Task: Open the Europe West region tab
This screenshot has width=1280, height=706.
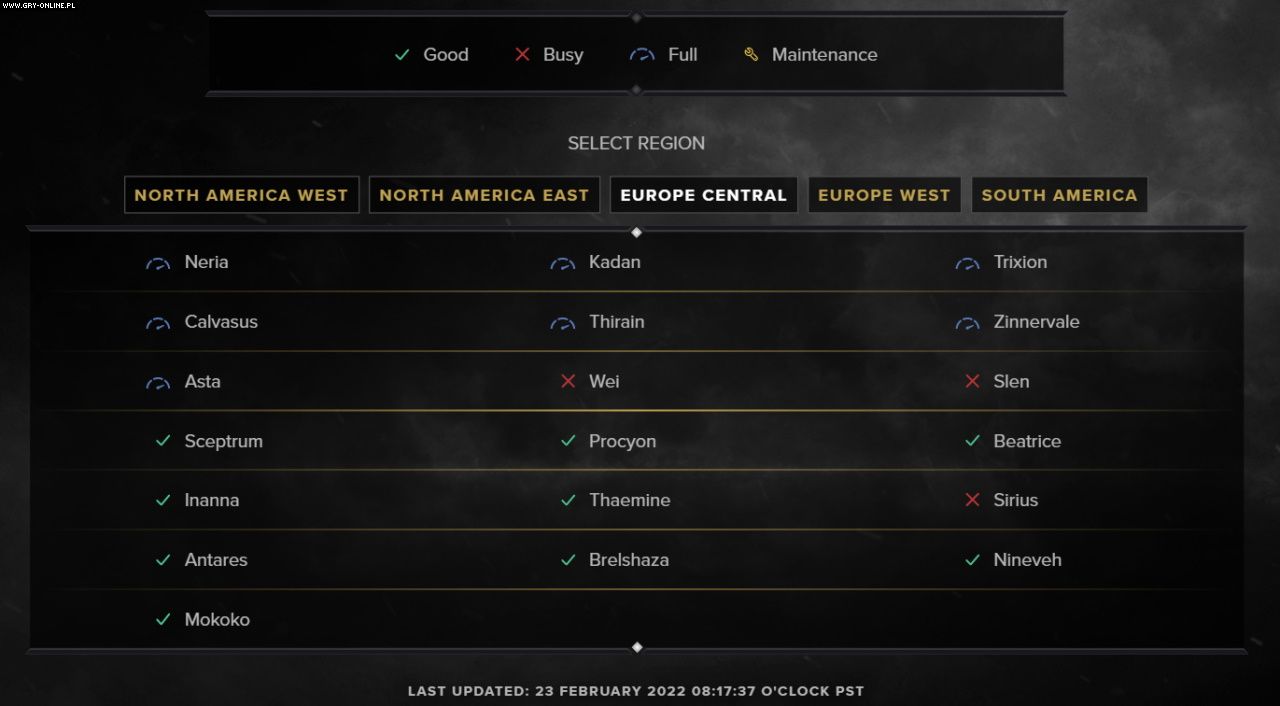Action: click(884, 195)
